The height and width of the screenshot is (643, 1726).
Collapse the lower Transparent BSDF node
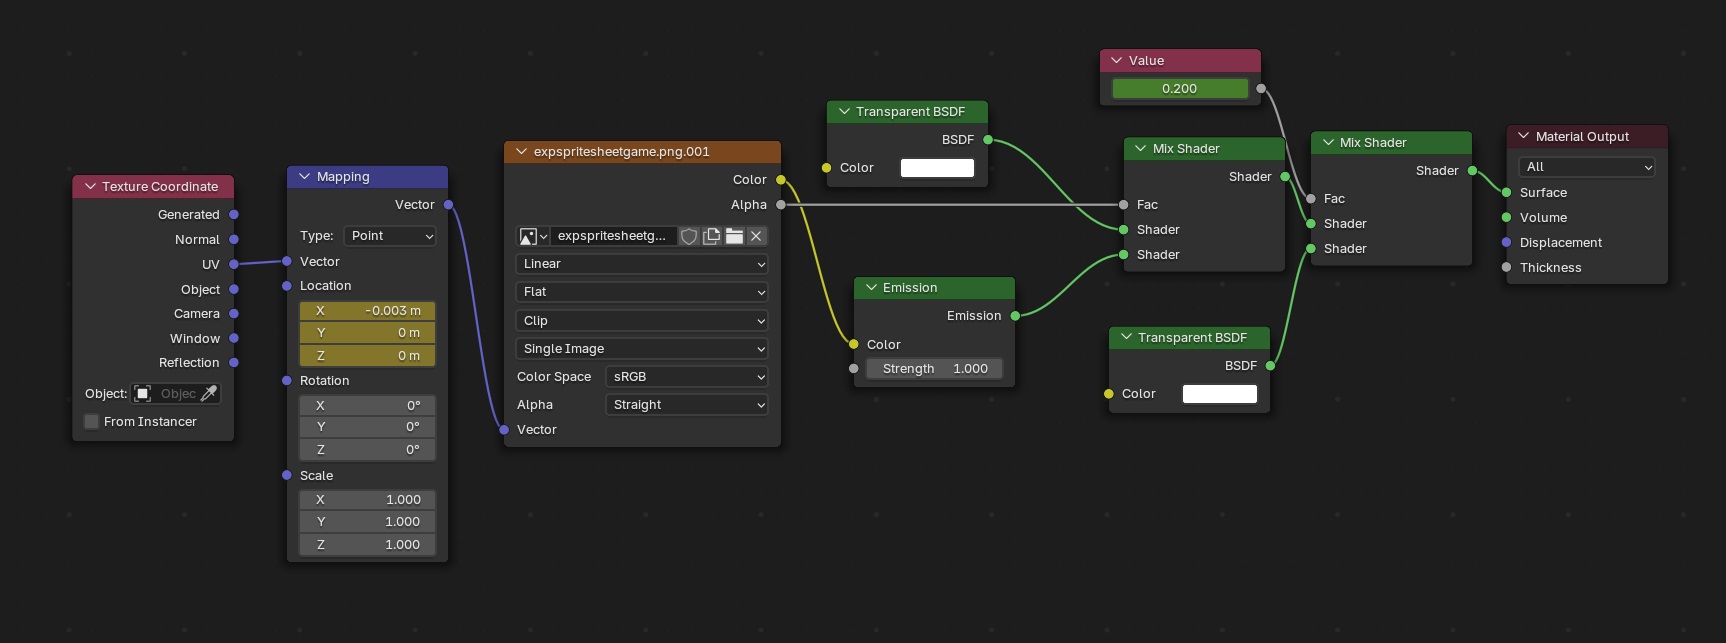coord(1126,338)
